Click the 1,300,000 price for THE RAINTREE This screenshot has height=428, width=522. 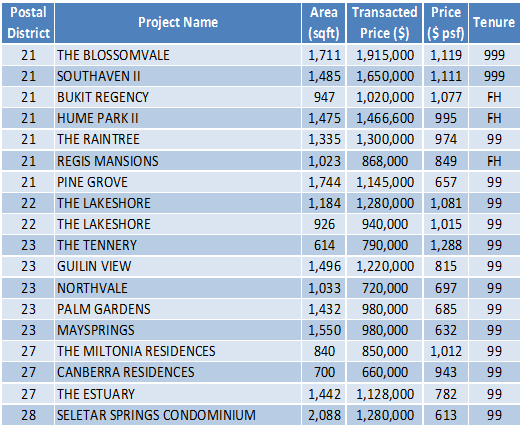(384, 139)
